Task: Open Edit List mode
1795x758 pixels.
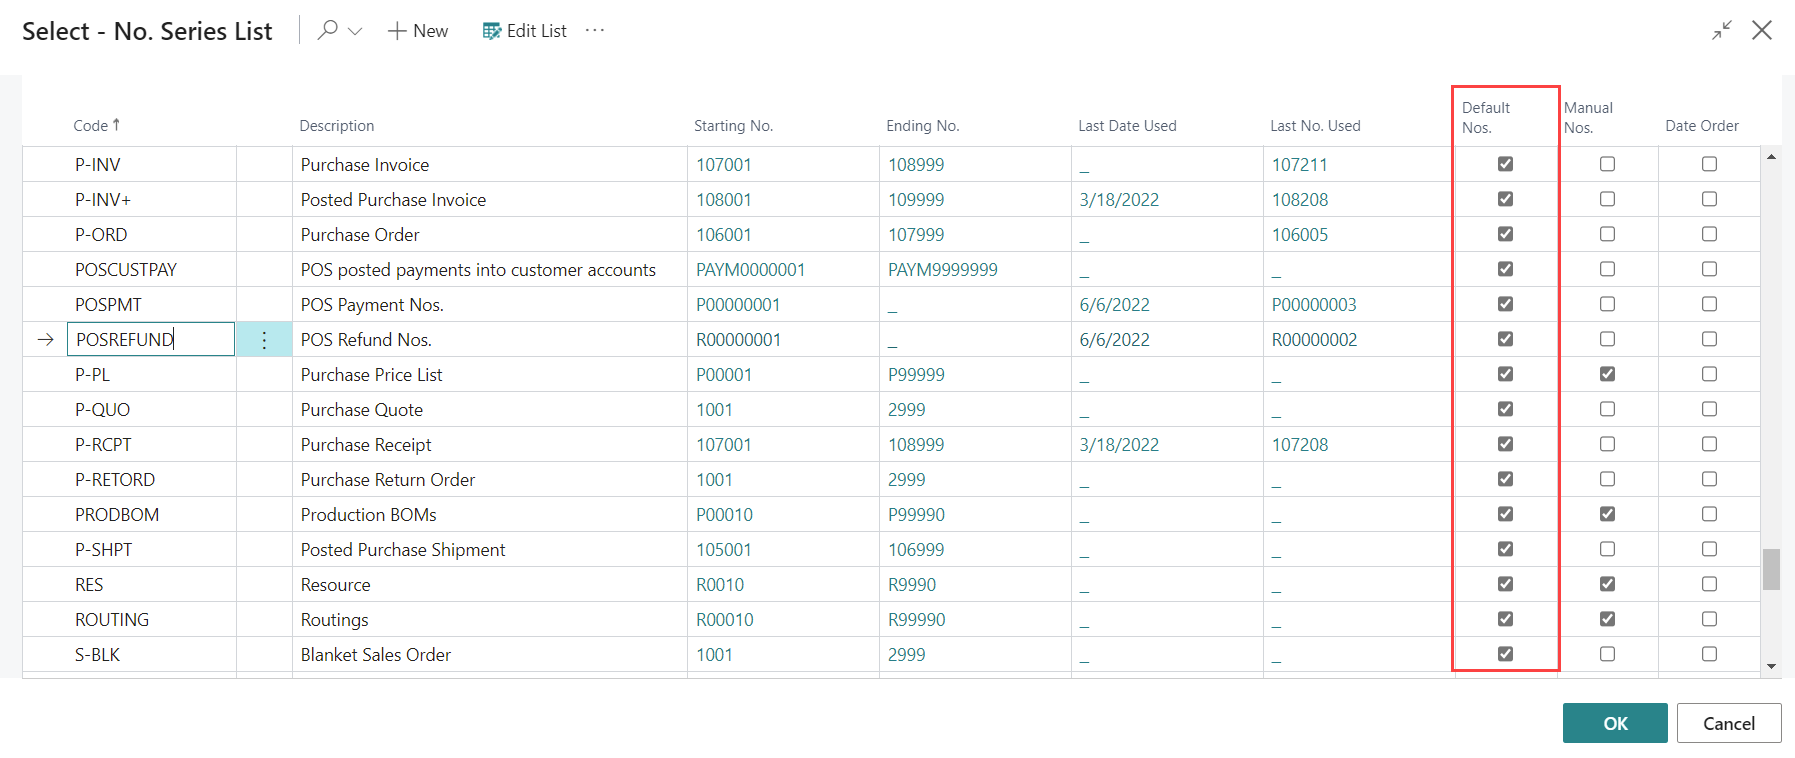Action: coord(525,31)
